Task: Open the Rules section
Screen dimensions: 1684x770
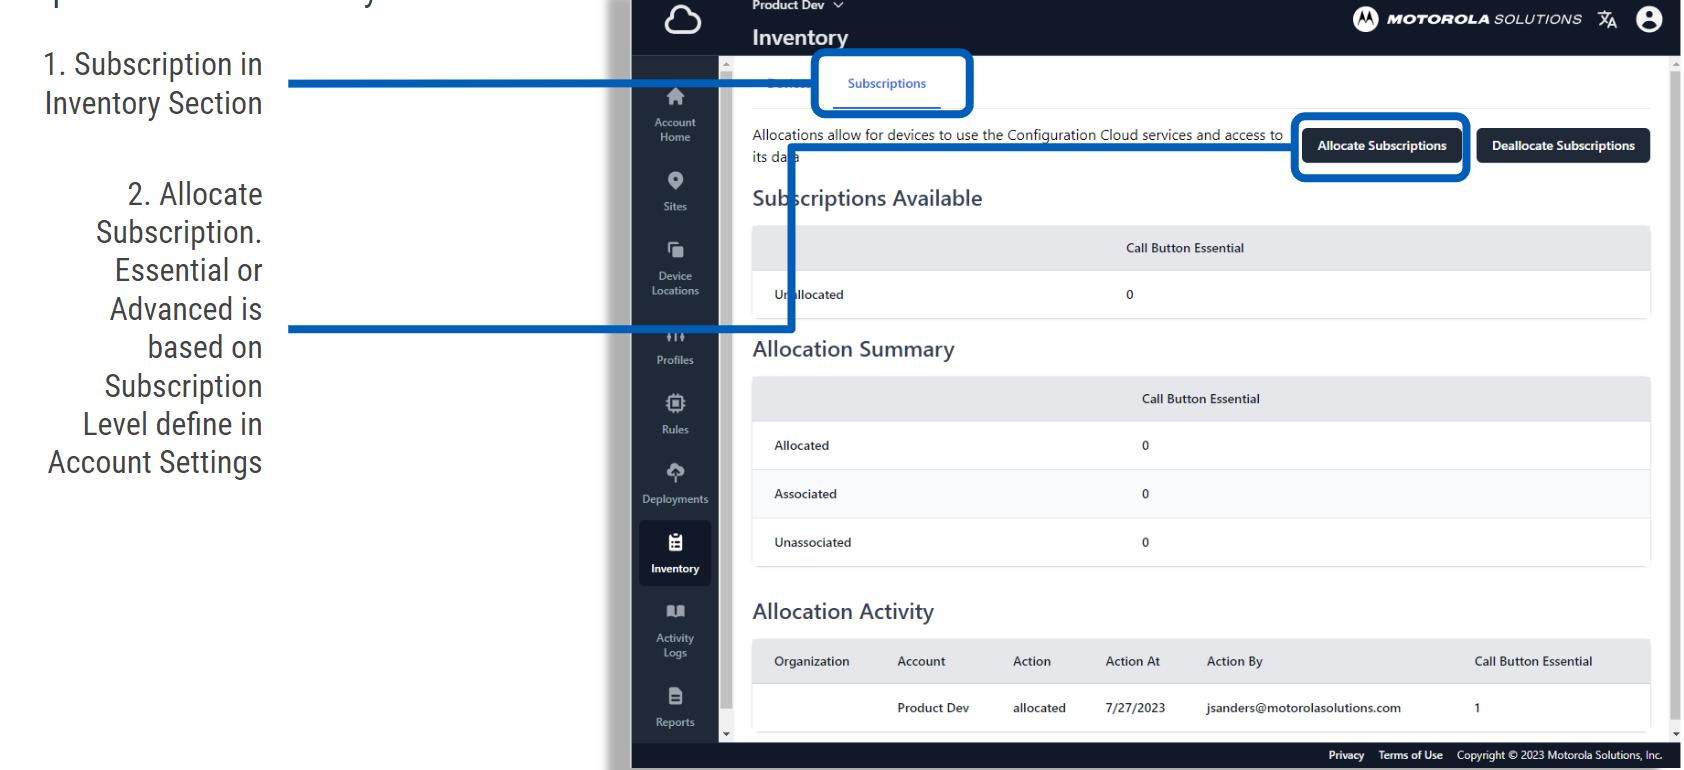Action: click(x=675, y=414)
